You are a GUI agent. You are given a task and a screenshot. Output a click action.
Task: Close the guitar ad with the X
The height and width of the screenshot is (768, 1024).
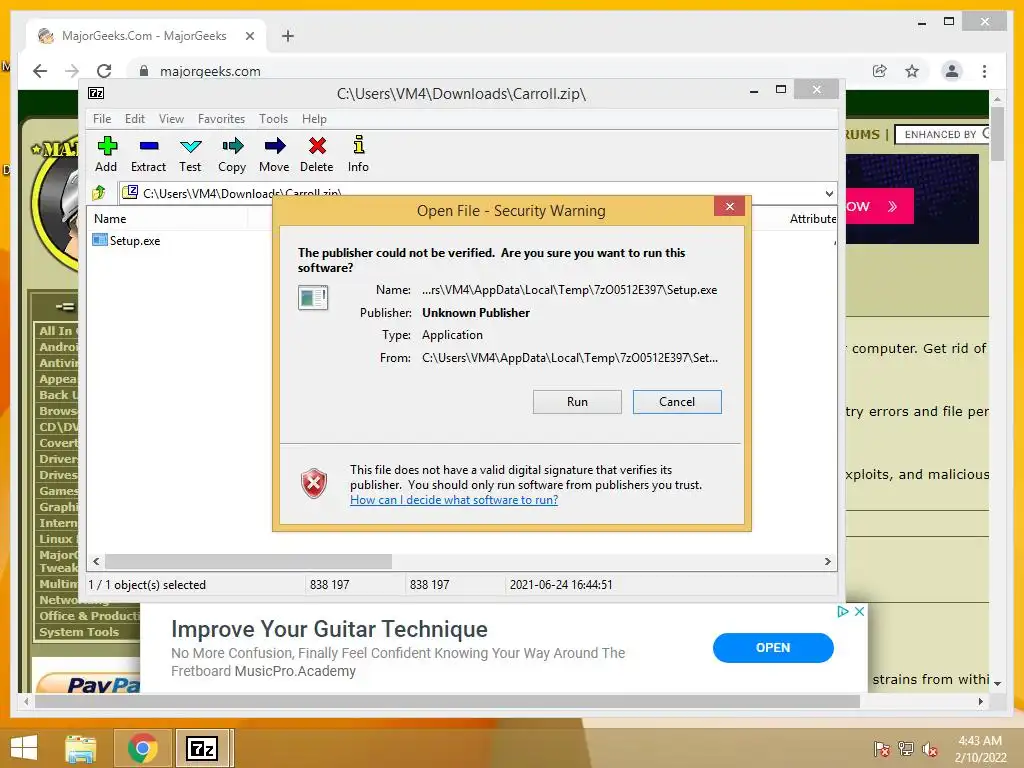click(x=859, y=611)
